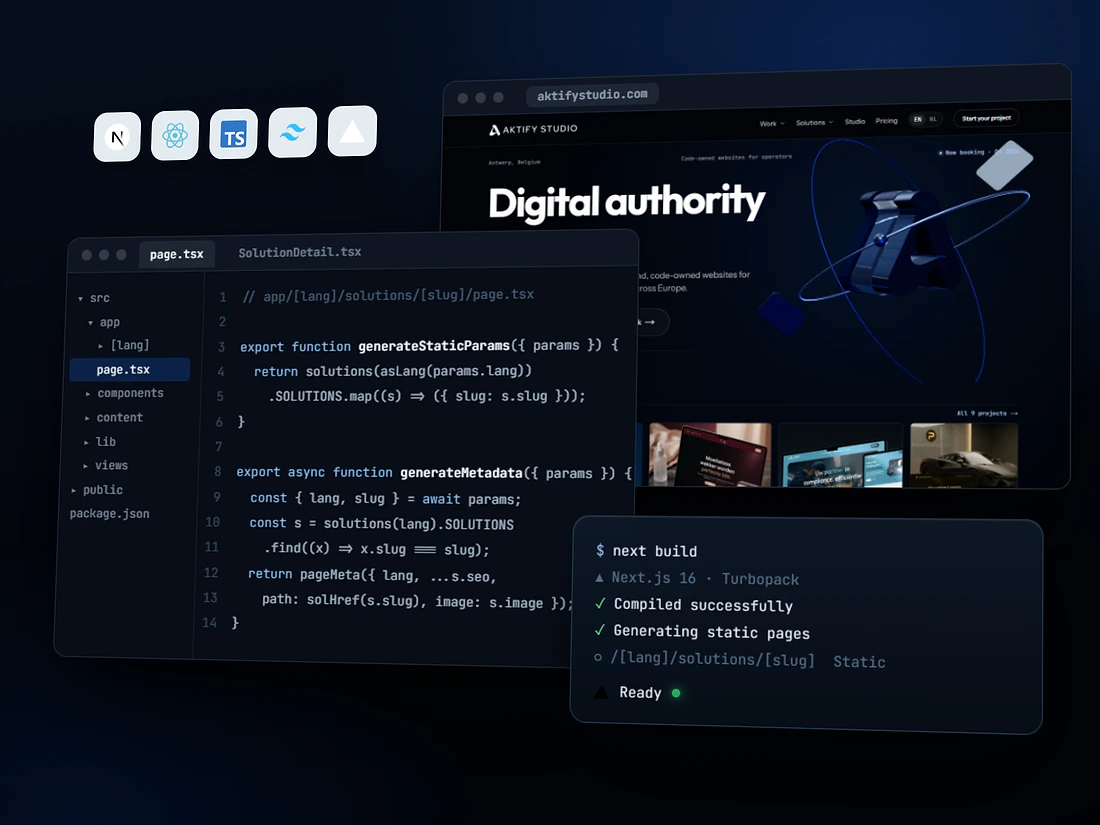This screenshot has width=1100, height=825.
Task: Expand the [lang] folder
Action: point(123,345)
